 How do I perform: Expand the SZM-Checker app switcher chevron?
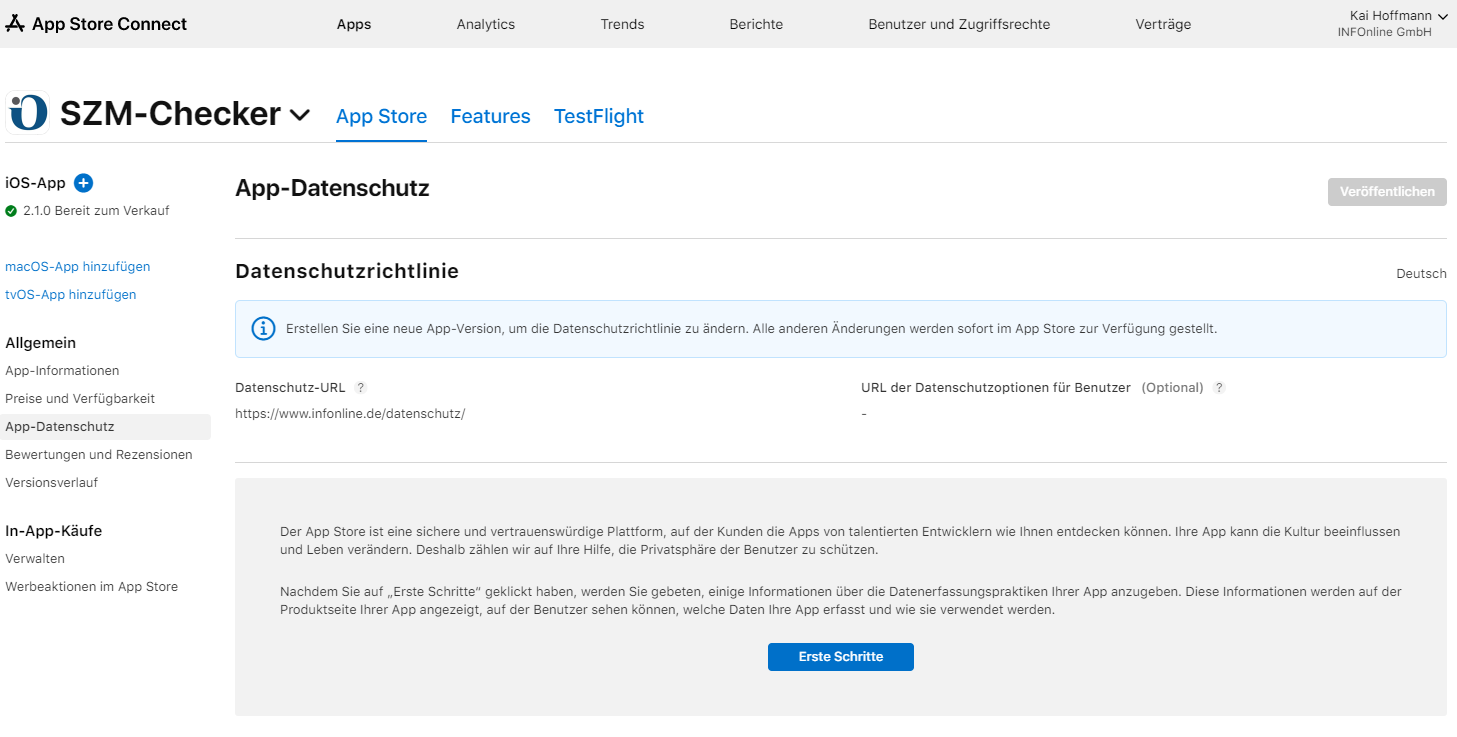pos(299,115)
